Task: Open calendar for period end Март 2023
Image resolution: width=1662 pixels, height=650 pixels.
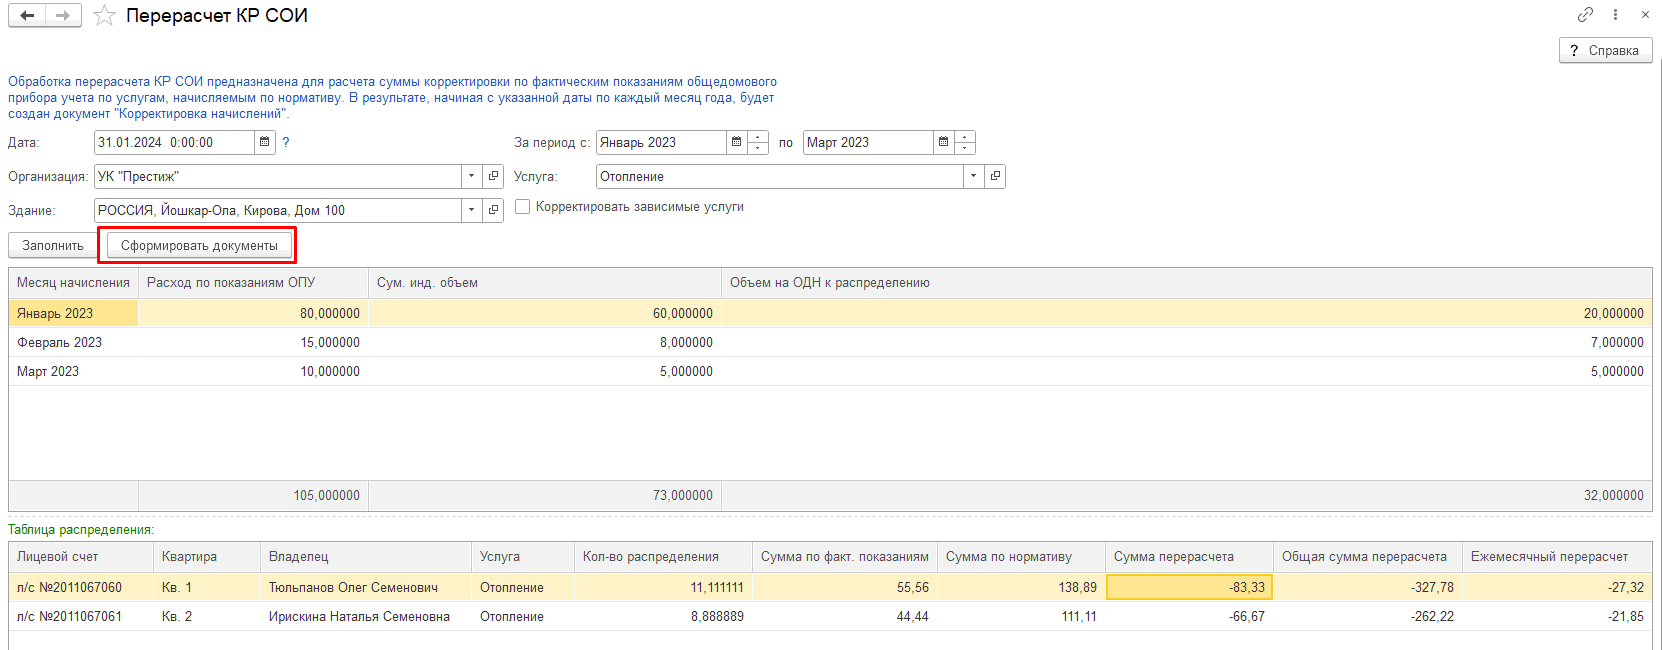Action: click(x=943, y=143)
